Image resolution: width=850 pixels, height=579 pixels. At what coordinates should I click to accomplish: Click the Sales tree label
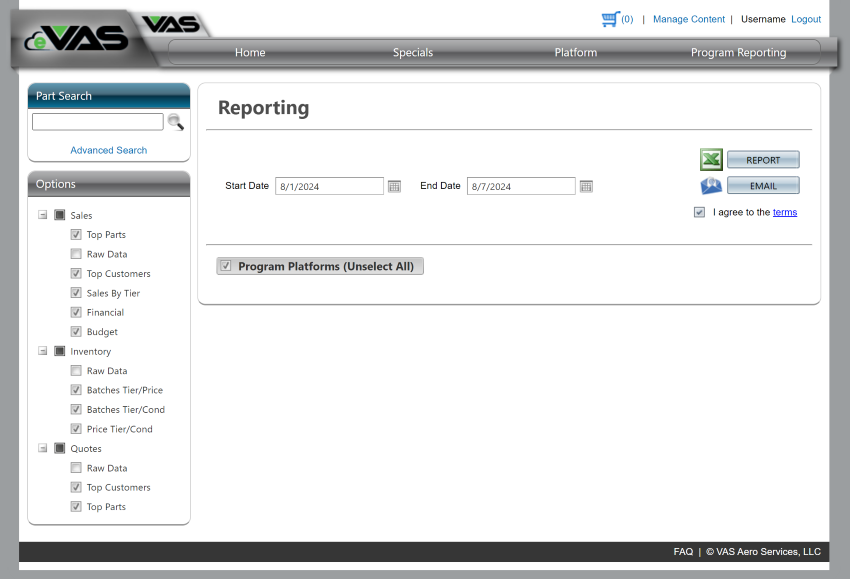[x=81, y=215]
